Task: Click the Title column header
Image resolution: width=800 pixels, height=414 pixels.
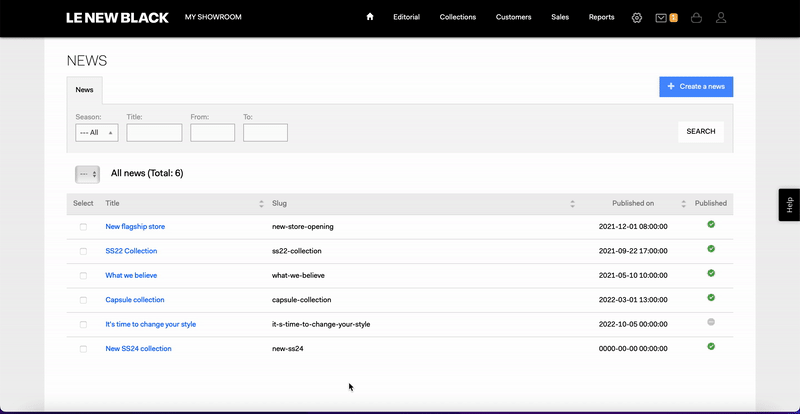Action: click(112, 203)
